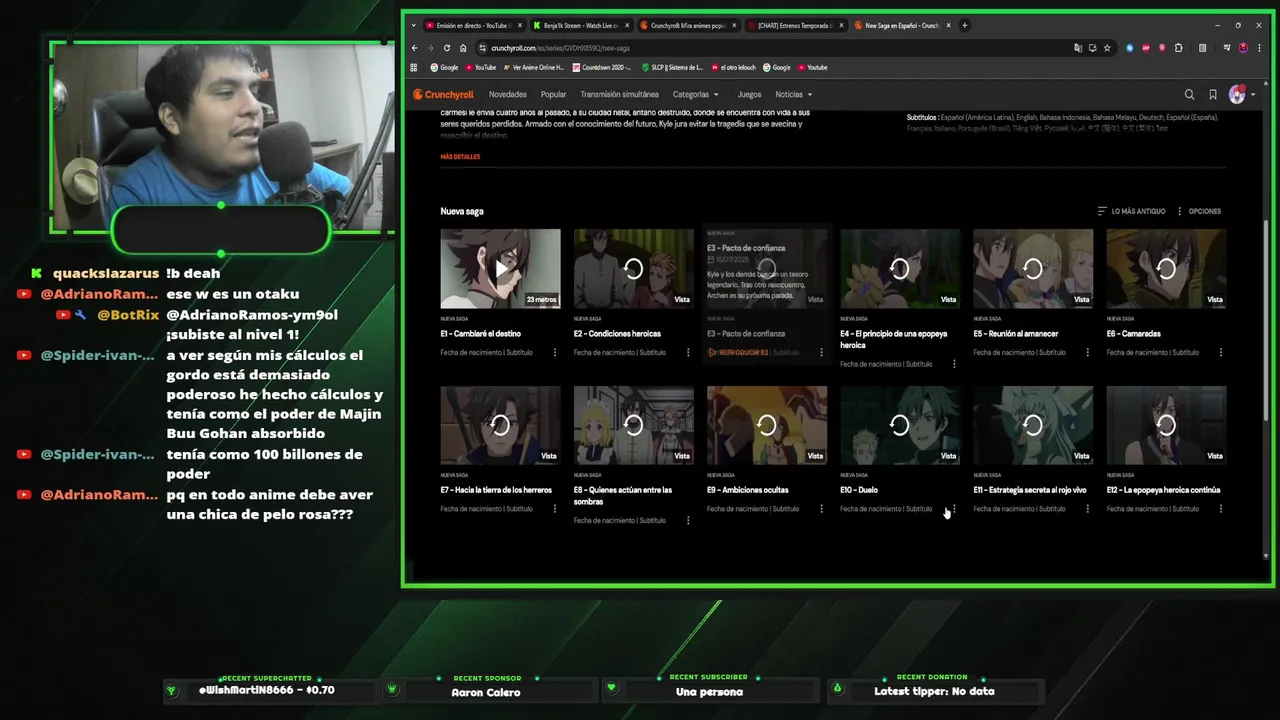Image resolution: width=1280 pixels, height=720 pixels.
Task: Click the crunchyroll.com address bar URL
Action: coord(560,48)
